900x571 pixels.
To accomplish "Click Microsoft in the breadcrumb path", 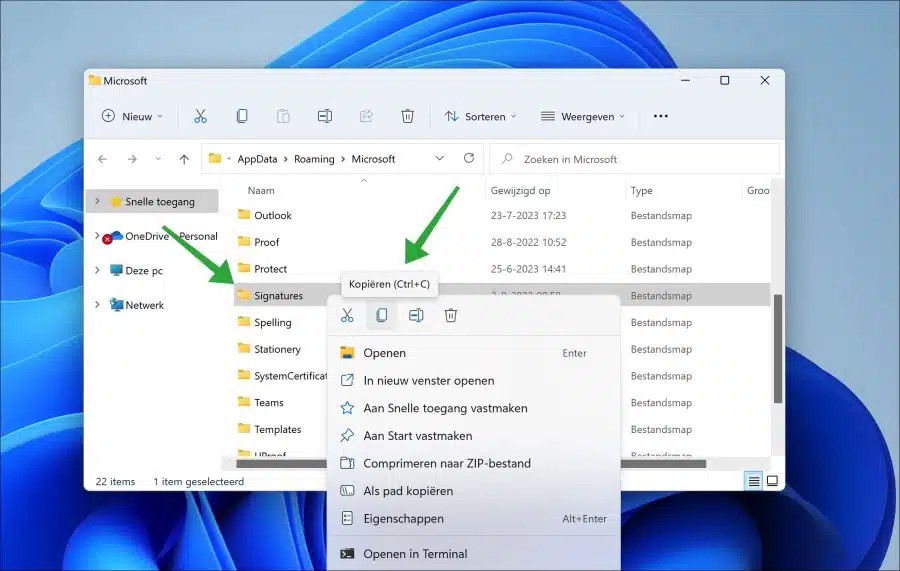I will pyautogui.click(x=373, y=159).
